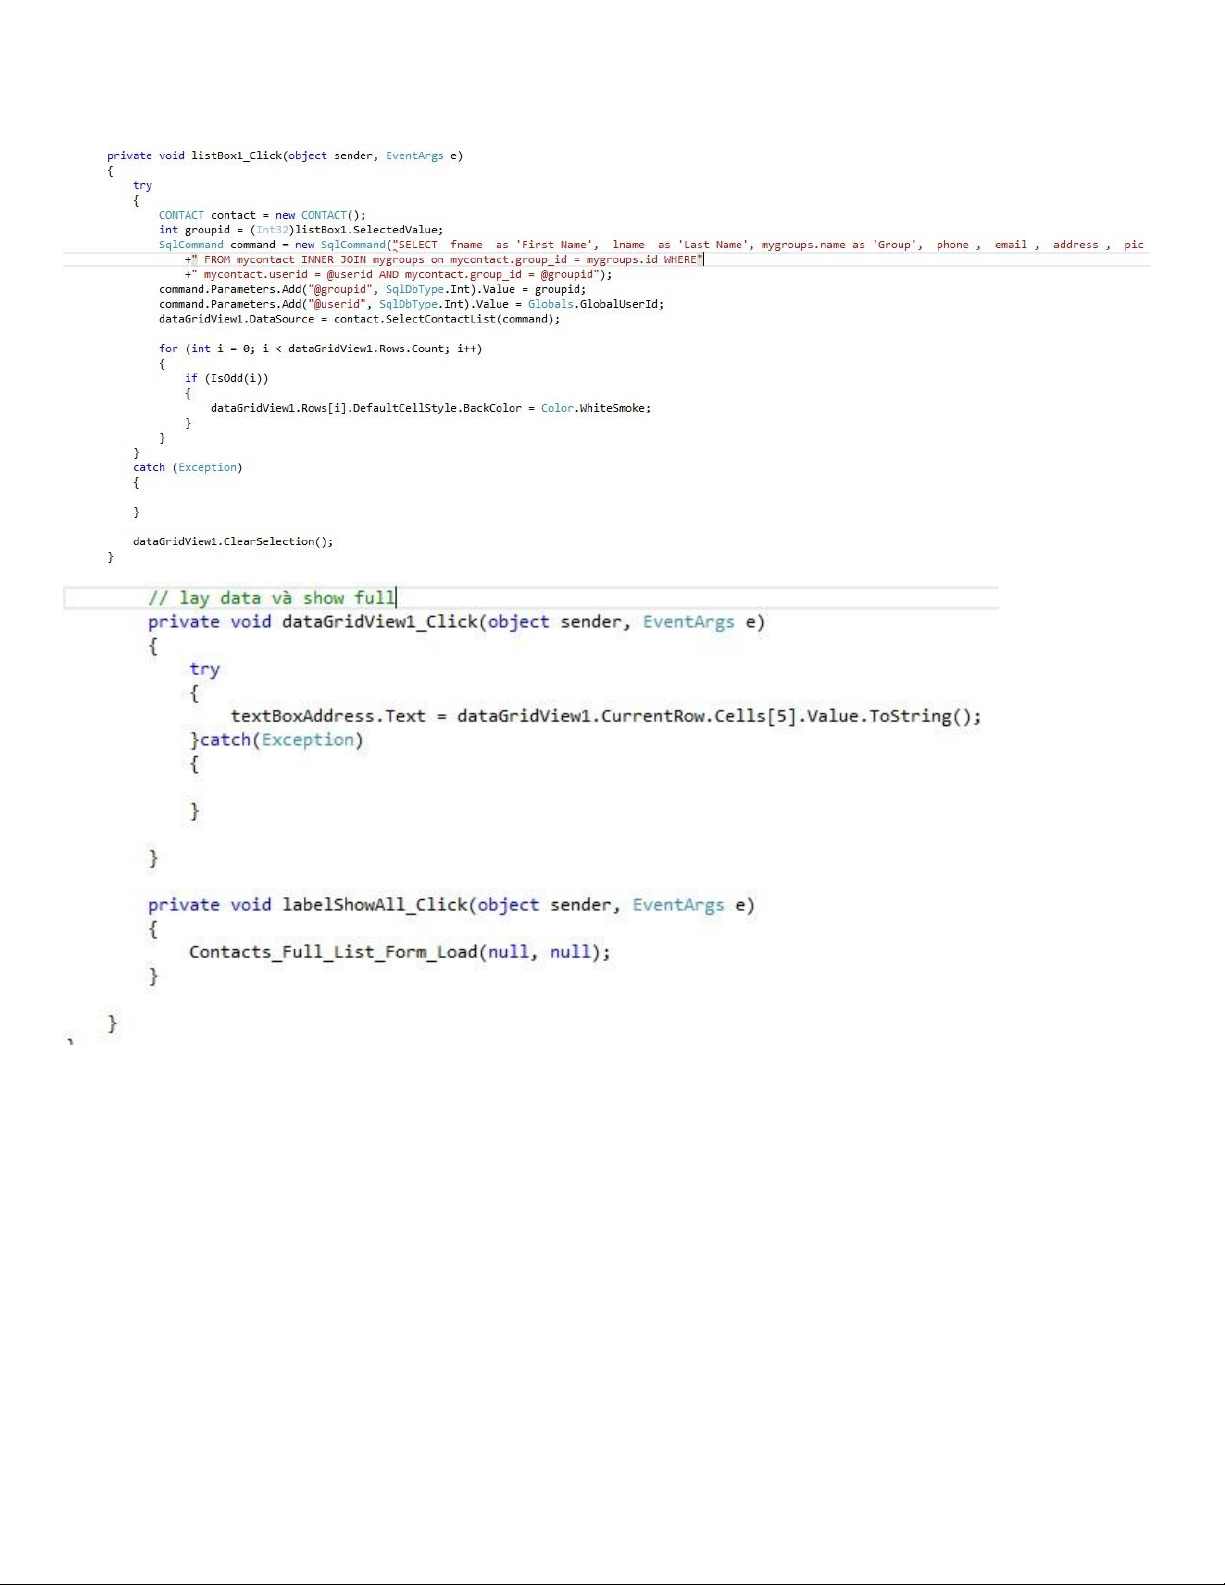
Task: Click the Parameters.Add "@userid" line
Action: pos(411,304)
